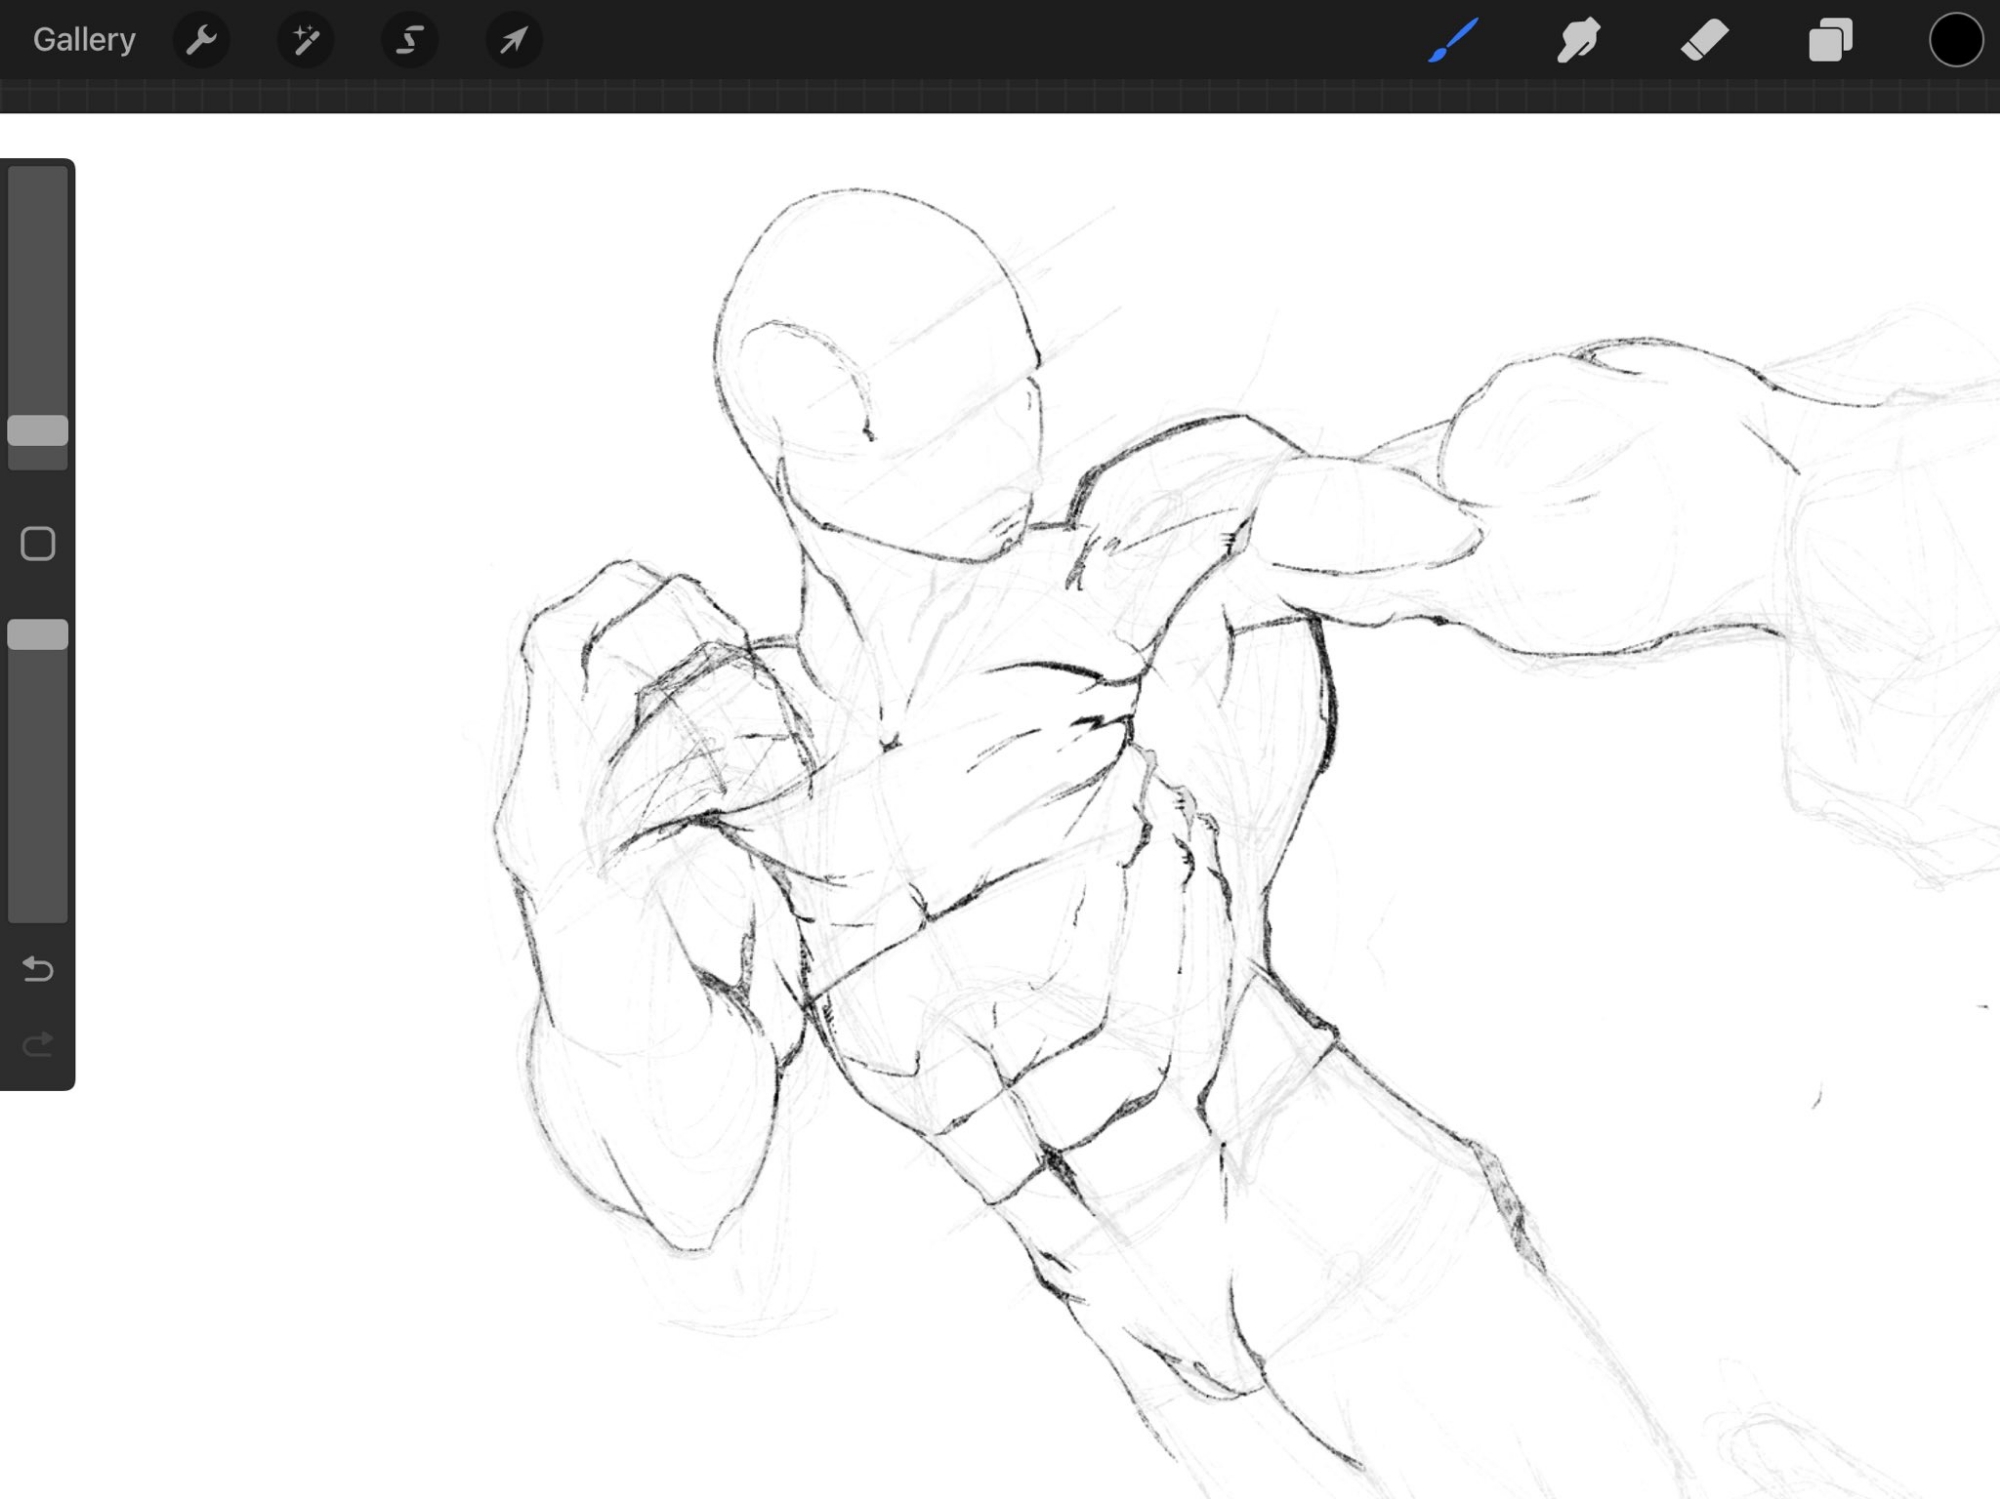Click the brush size slider handle
Screen dimensions: 2000x1499
[x=38, y=431]
